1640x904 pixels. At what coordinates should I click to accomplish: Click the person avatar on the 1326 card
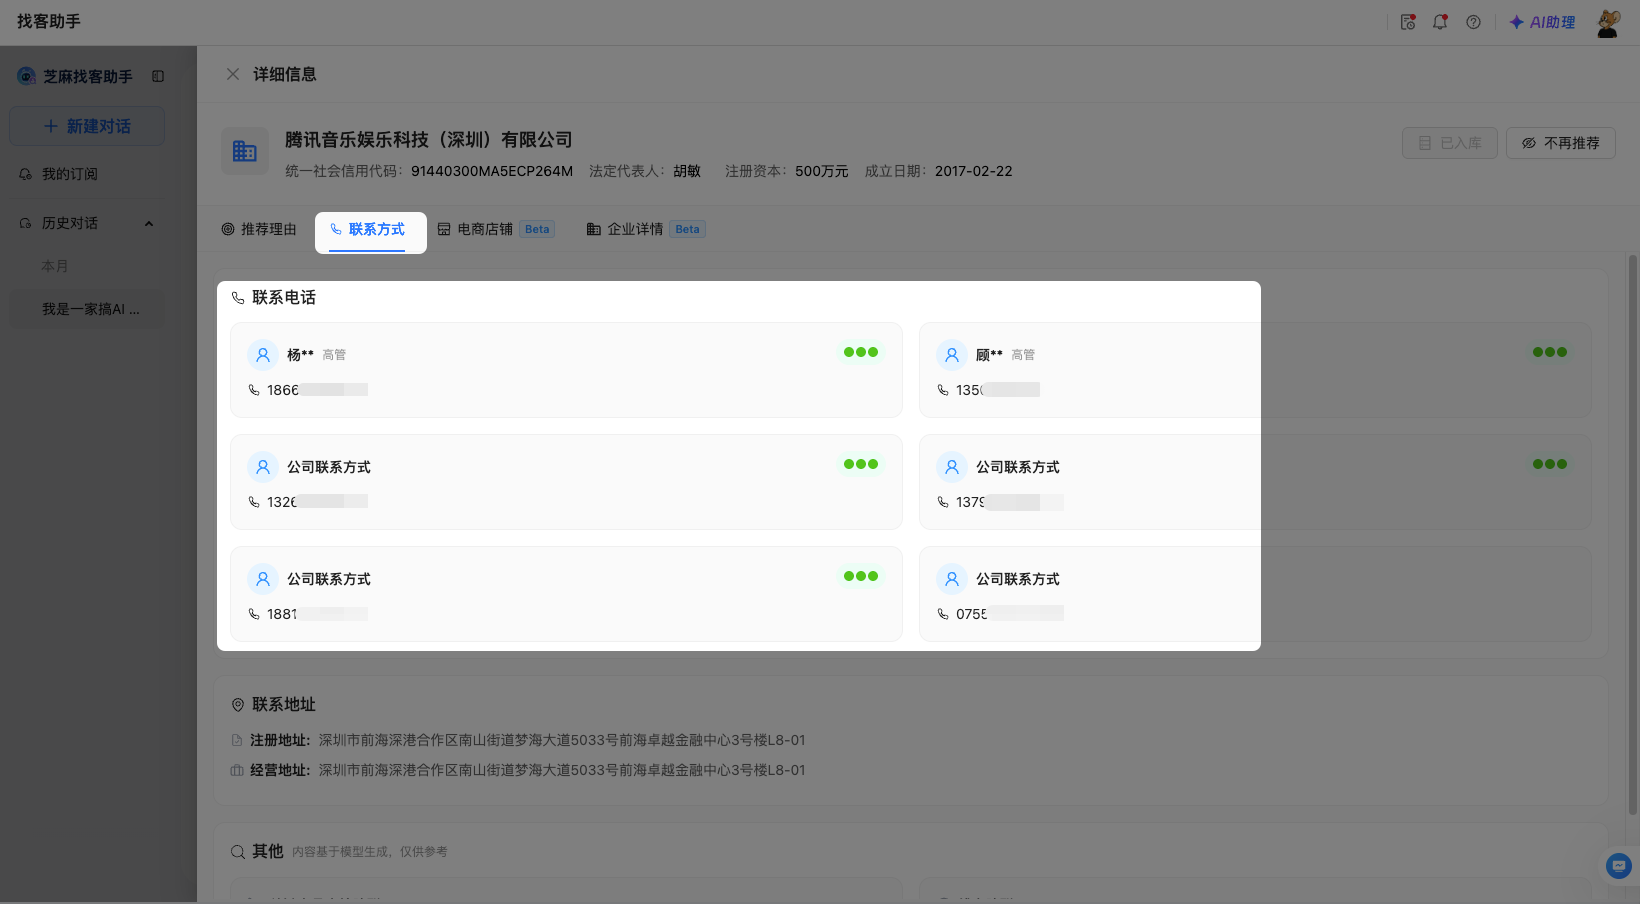tap(263, 467)
